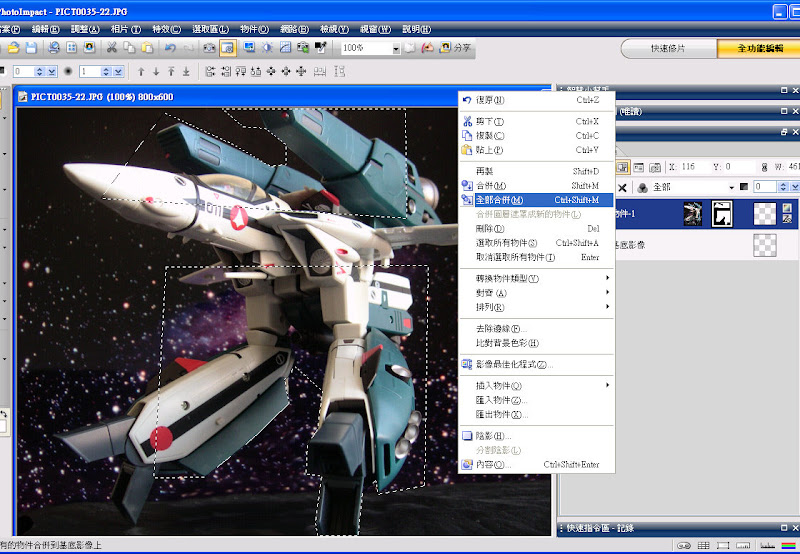This screenshot has width=800, height=554.
Task: Choose 比對背景色彩(H) menu entry
Action: click(536, 343)
